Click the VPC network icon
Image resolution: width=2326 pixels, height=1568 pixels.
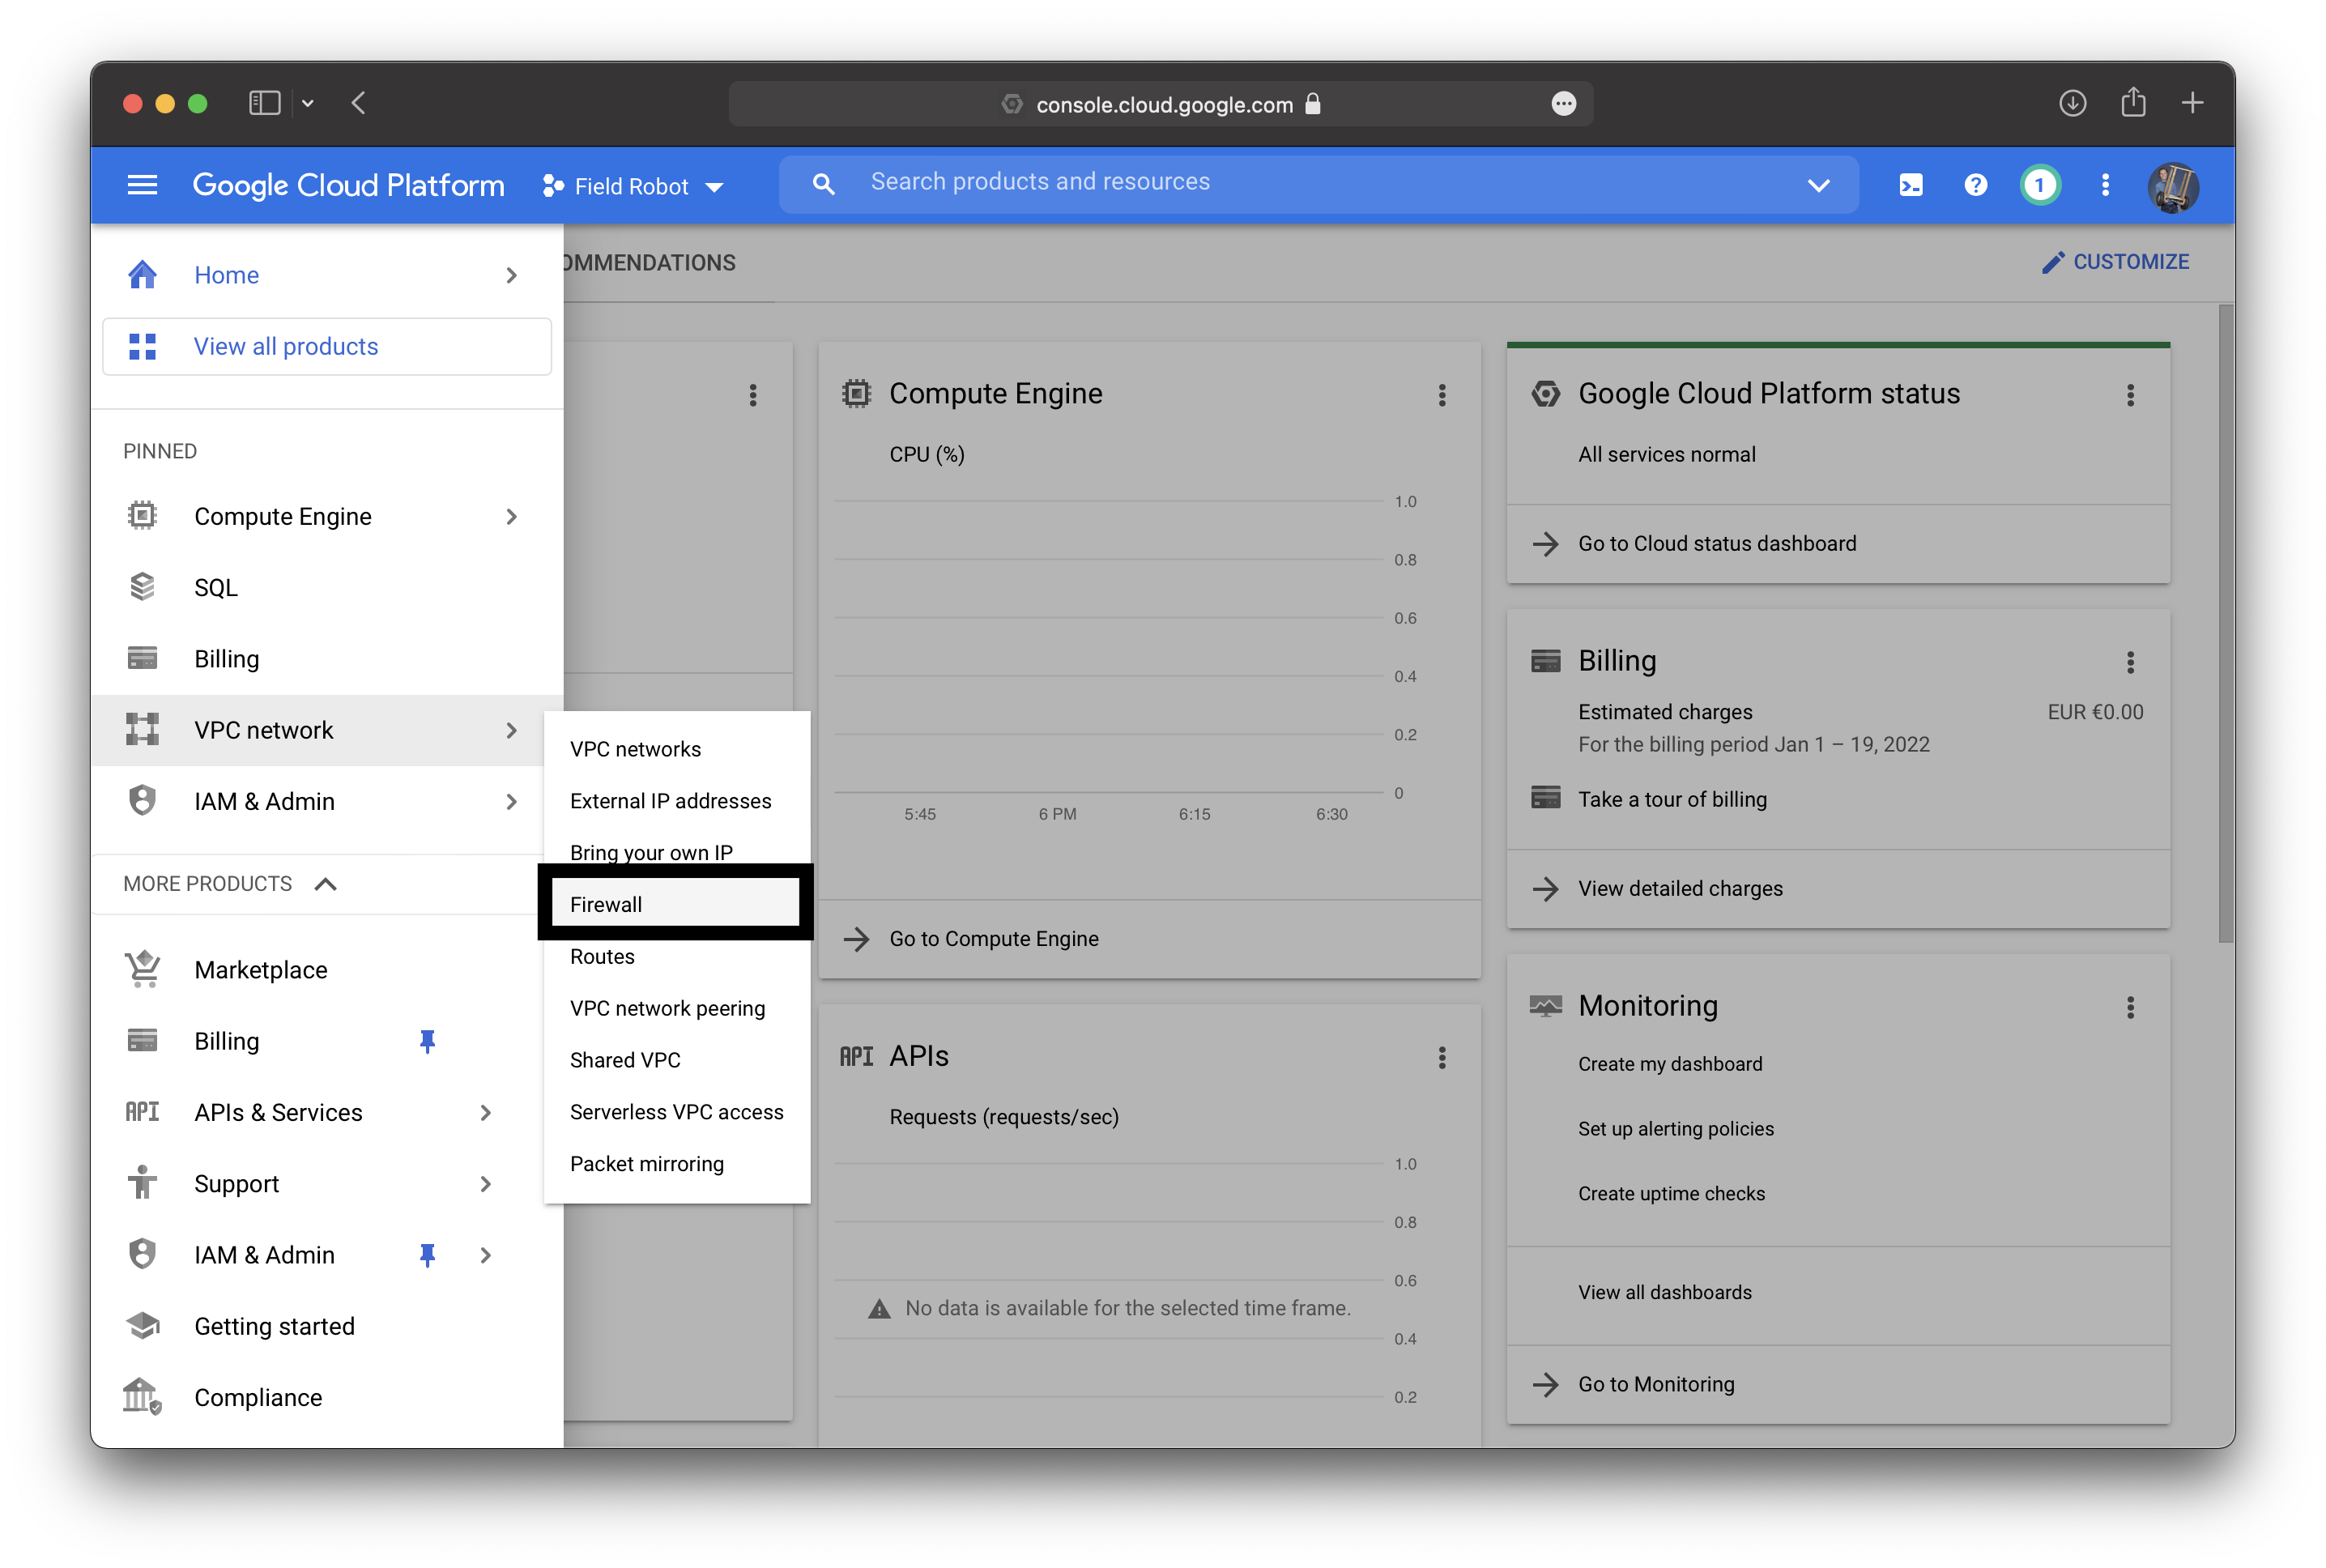point(142,729)
